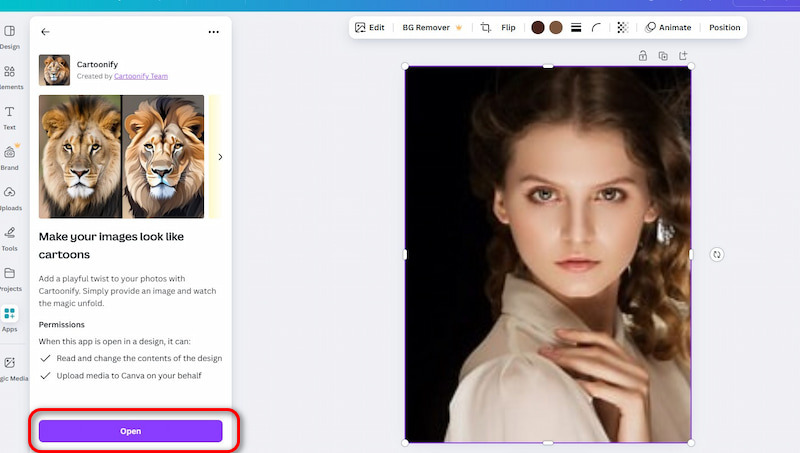Open the Cartoonify app with the Open button
This screenshot has height=453, width=800.
[131, 431]
